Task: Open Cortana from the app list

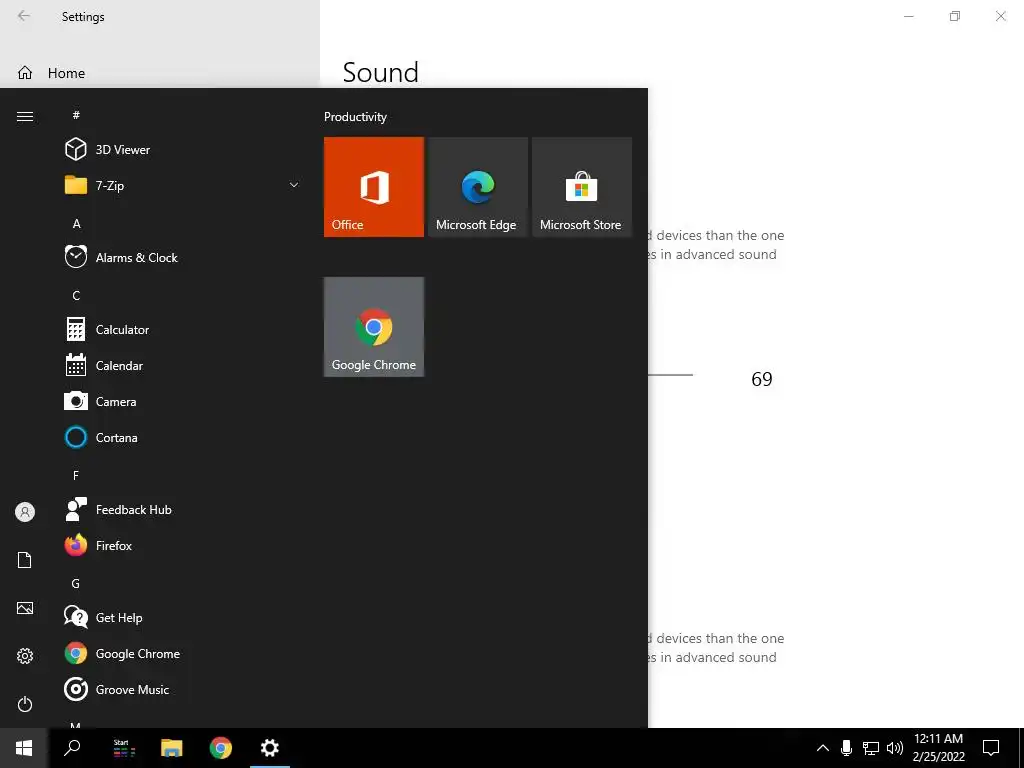Action: click(x=182, y=438)
